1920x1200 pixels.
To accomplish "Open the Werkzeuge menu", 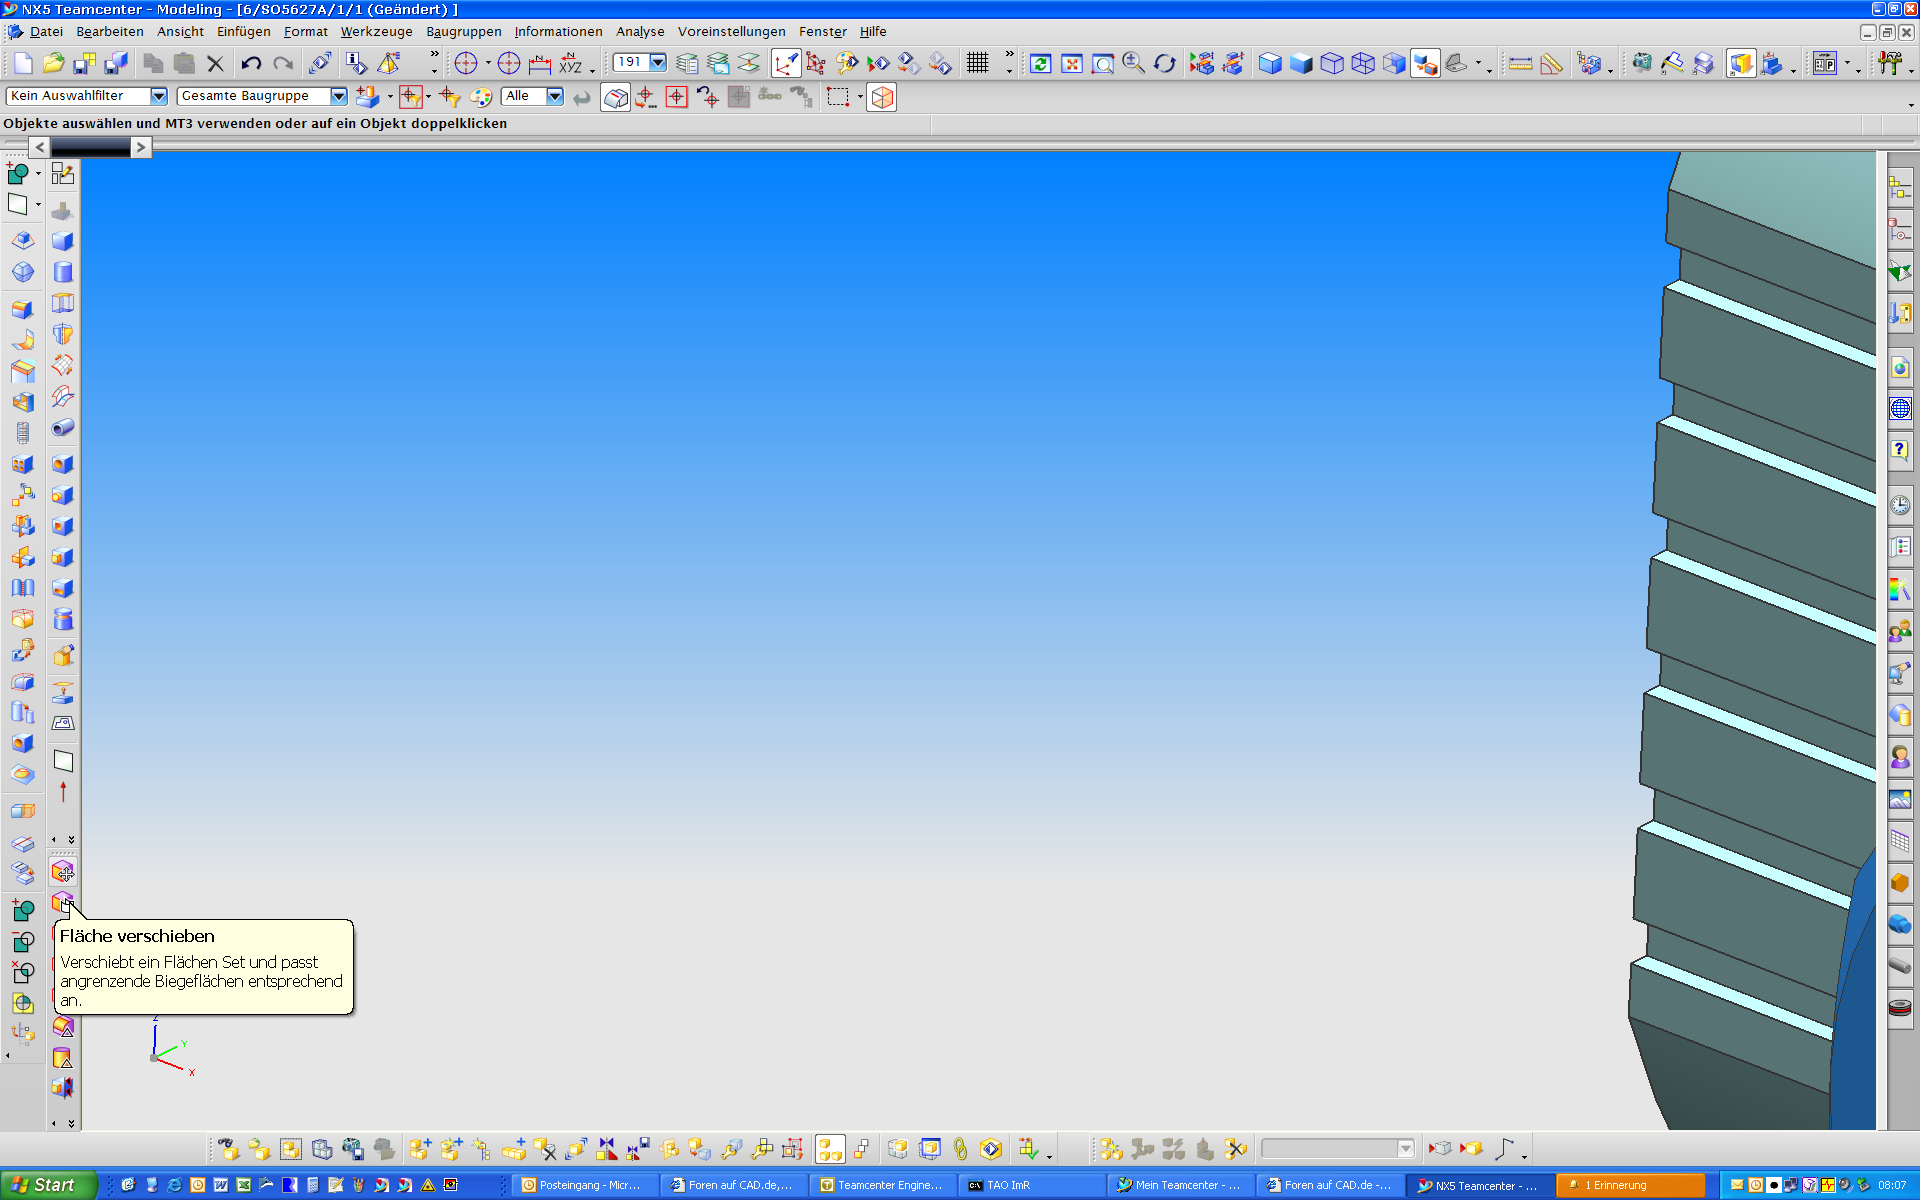I will 376,32.
